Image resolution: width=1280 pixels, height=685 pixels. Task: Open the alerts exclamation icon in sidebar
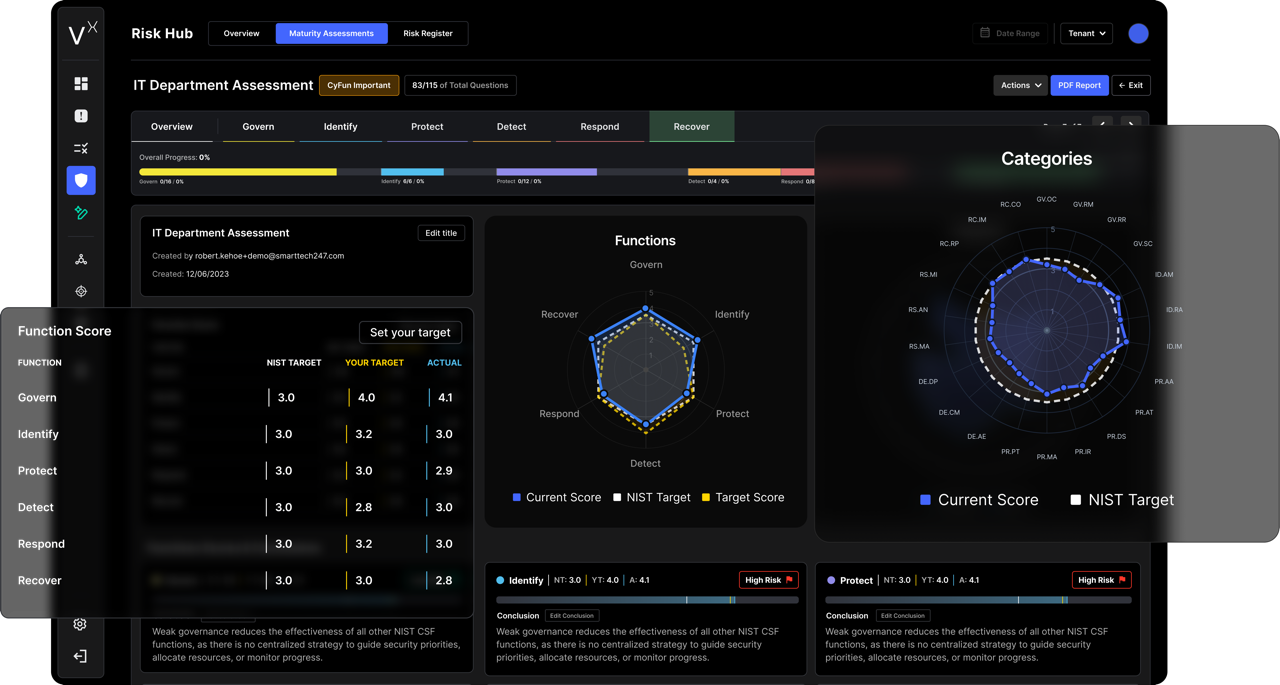point(81,116)
